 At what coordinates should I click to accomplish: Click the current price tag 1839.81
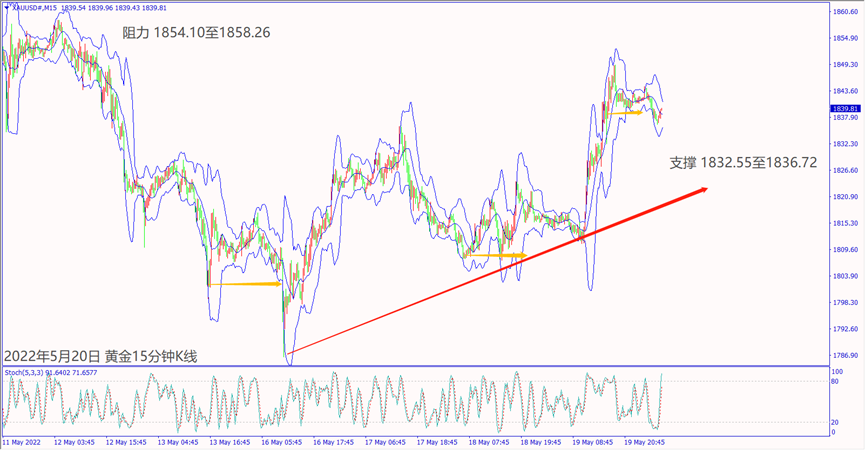coord(845,108)
